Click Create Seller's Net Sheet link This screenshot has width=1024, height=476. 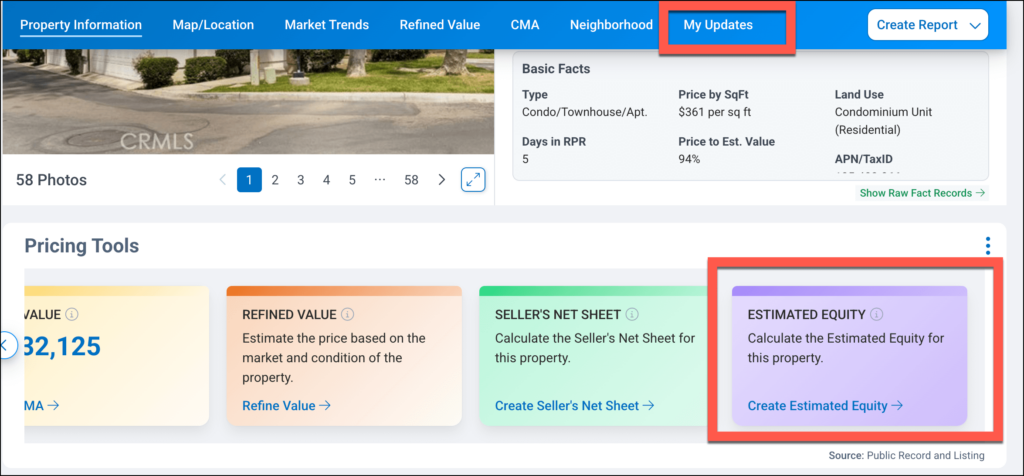pos(574,405)
